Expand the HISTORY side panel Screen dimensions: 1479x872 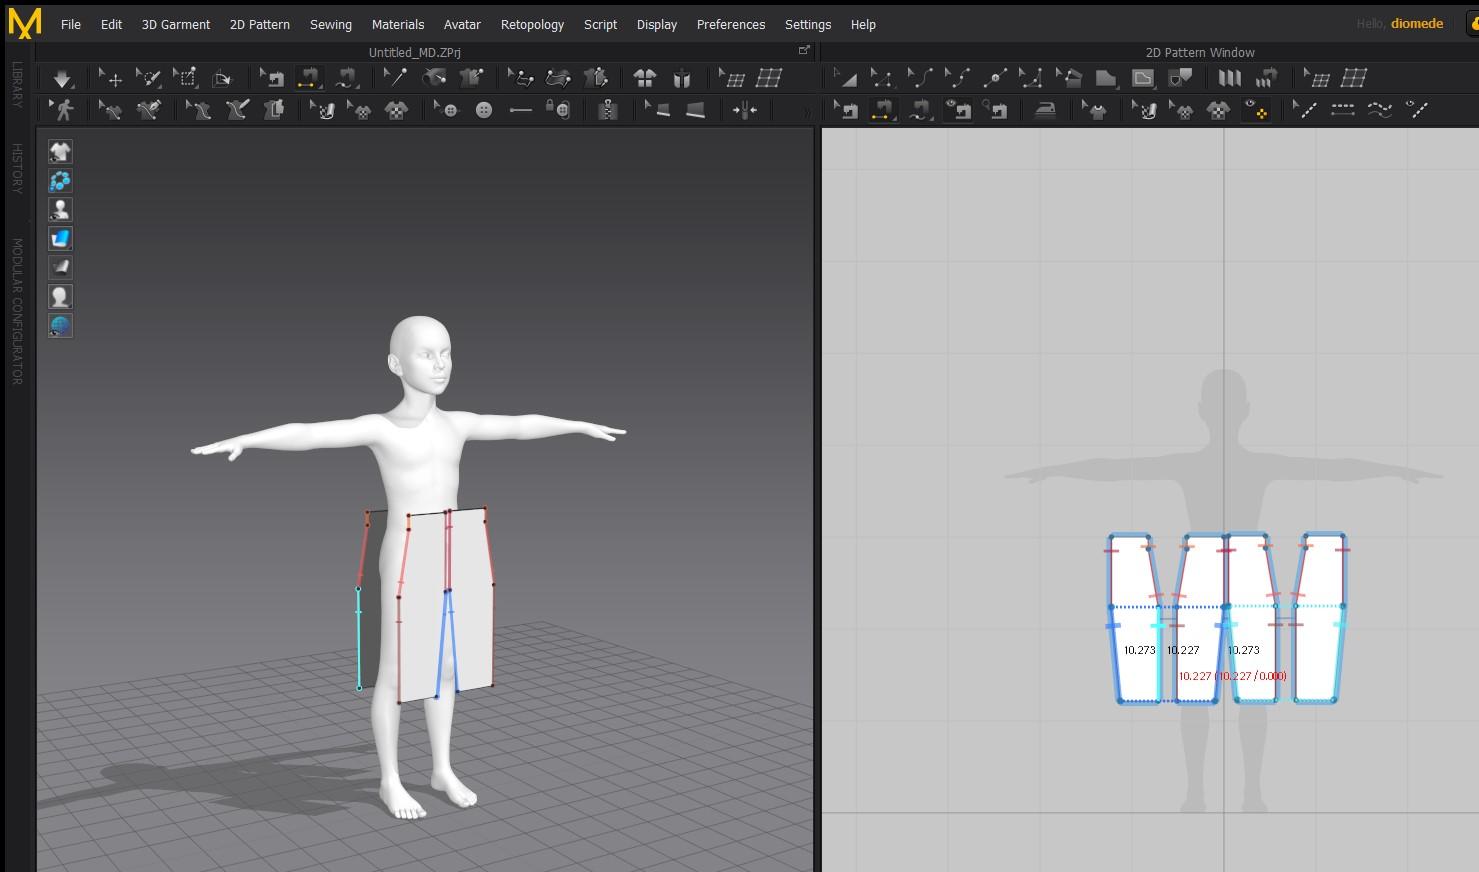coord(17,168)
